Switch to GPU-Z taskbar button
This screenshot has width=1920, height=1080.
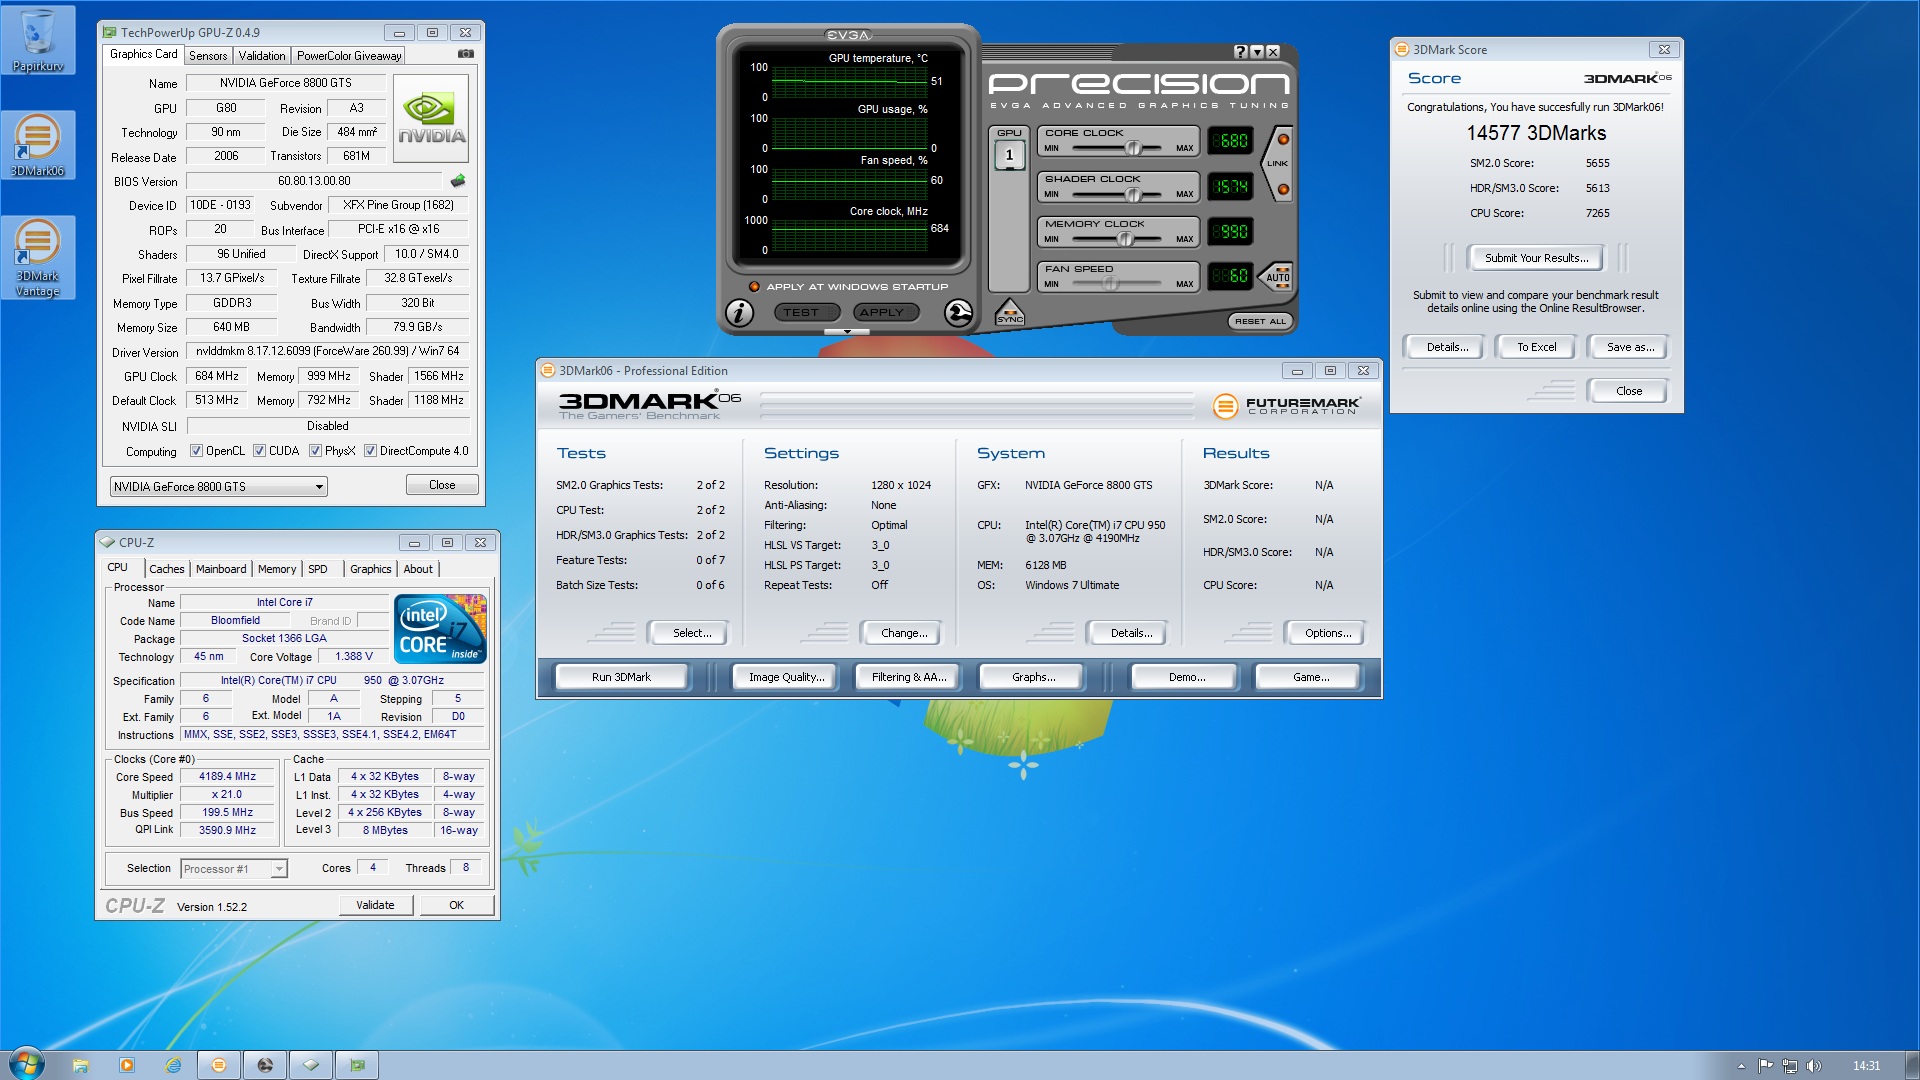357,1065
